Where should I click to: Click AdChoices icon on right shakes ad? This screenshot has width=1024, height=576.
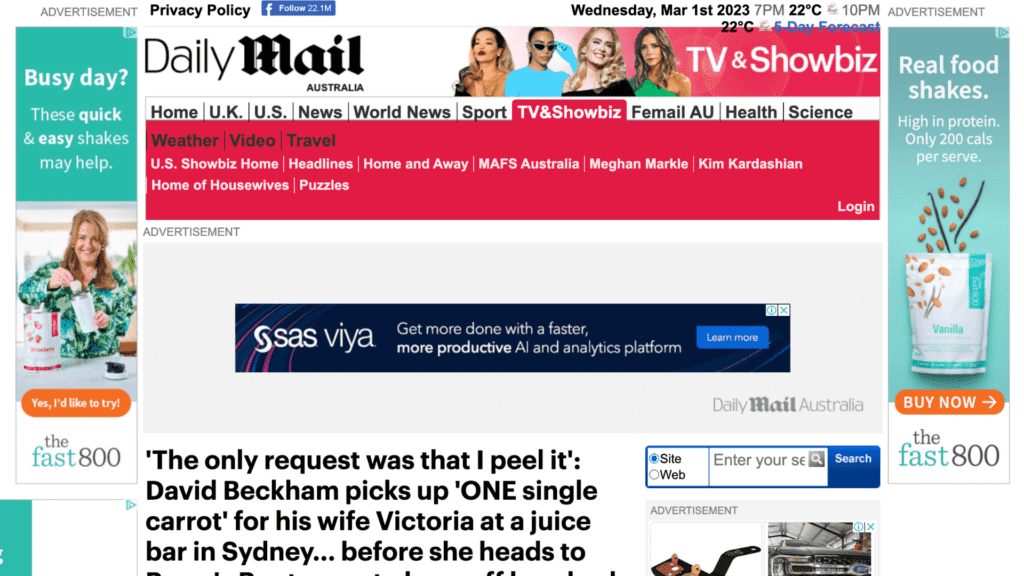tap(1002, 33)
